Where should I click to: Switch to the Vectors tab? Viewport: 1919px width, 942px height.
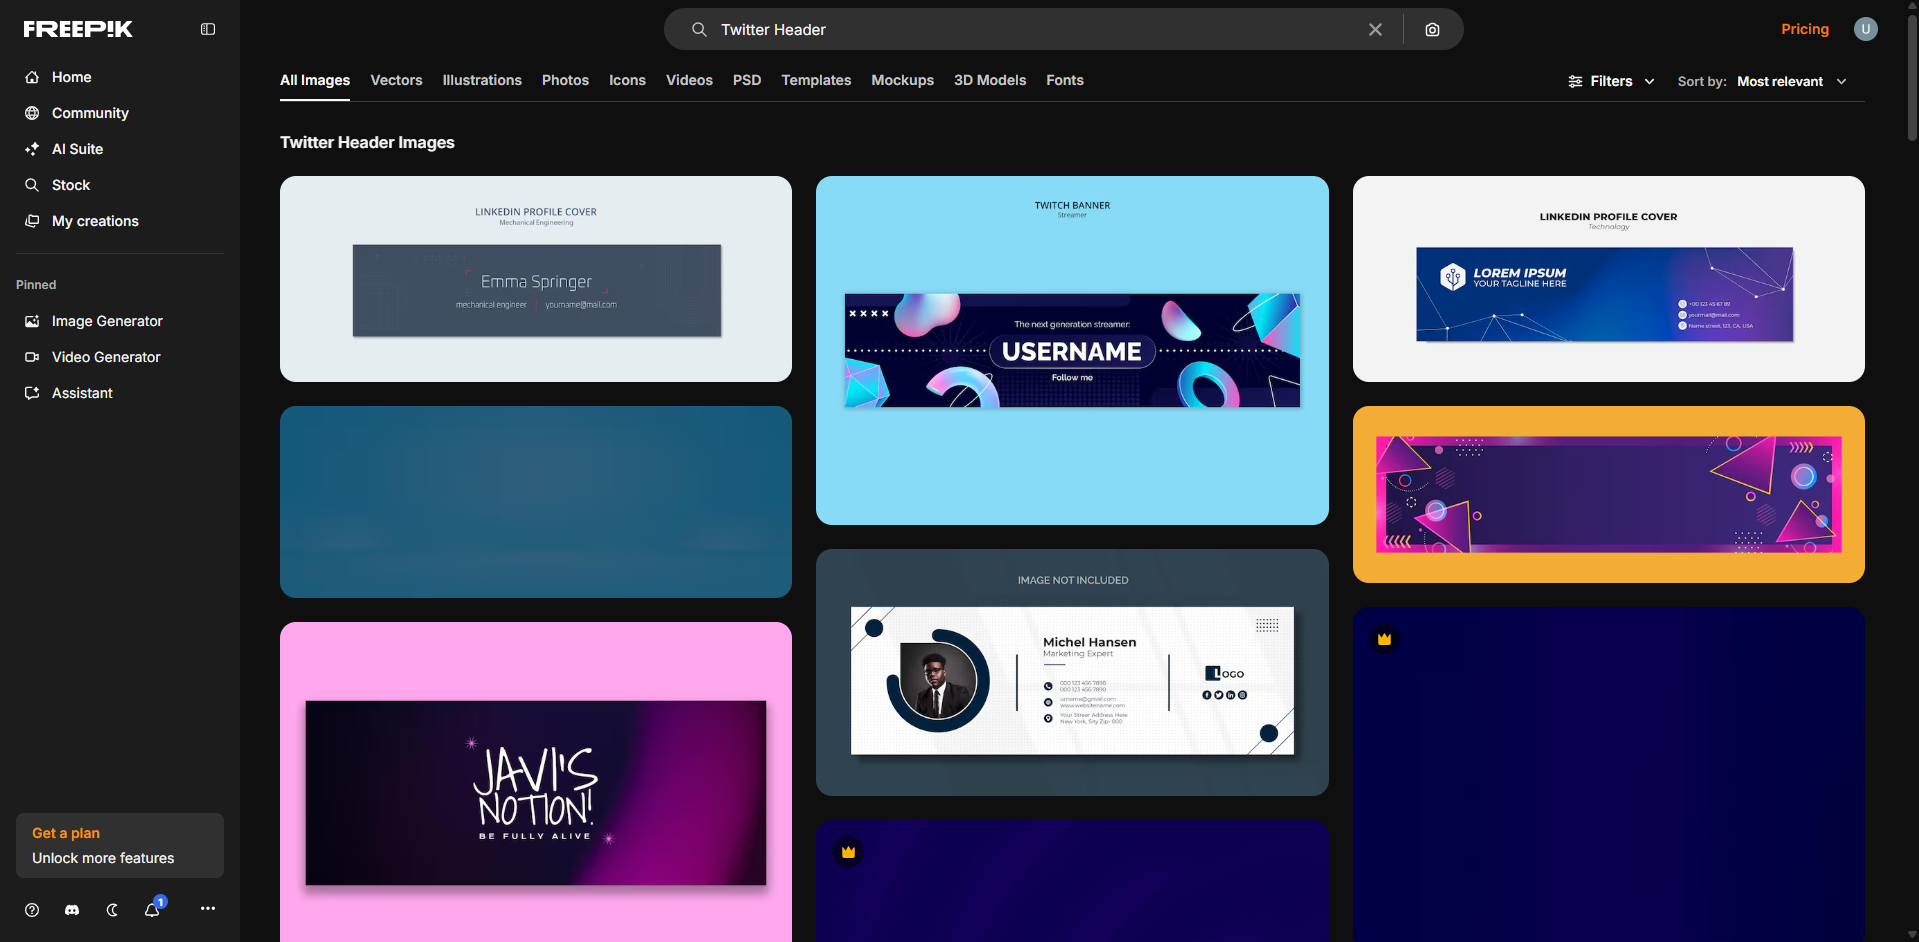tap(396, 80)
